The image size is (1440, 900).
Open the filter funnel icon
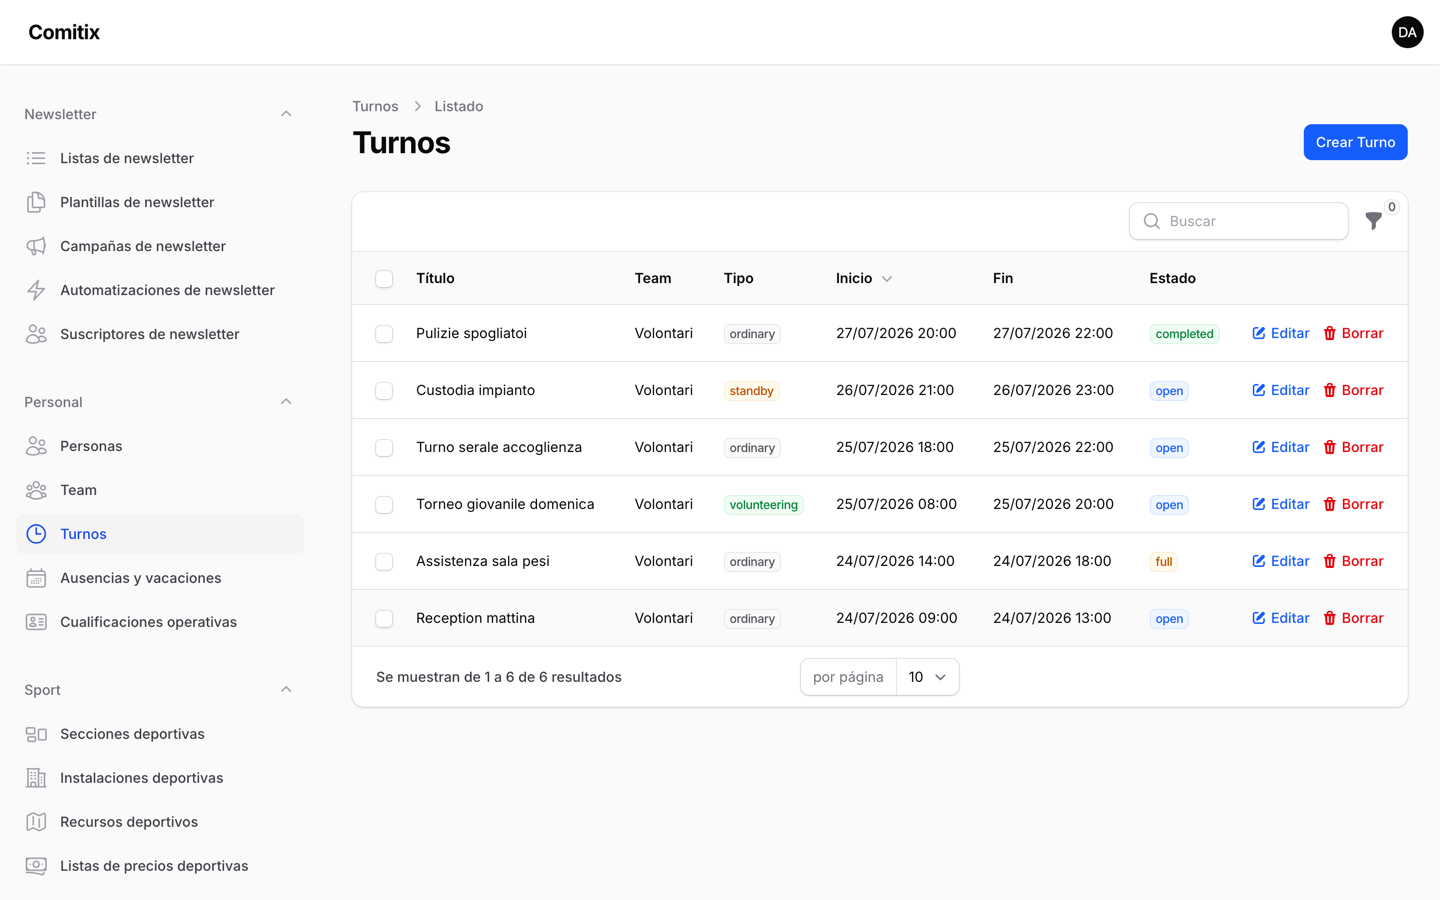pos(1374,221)
